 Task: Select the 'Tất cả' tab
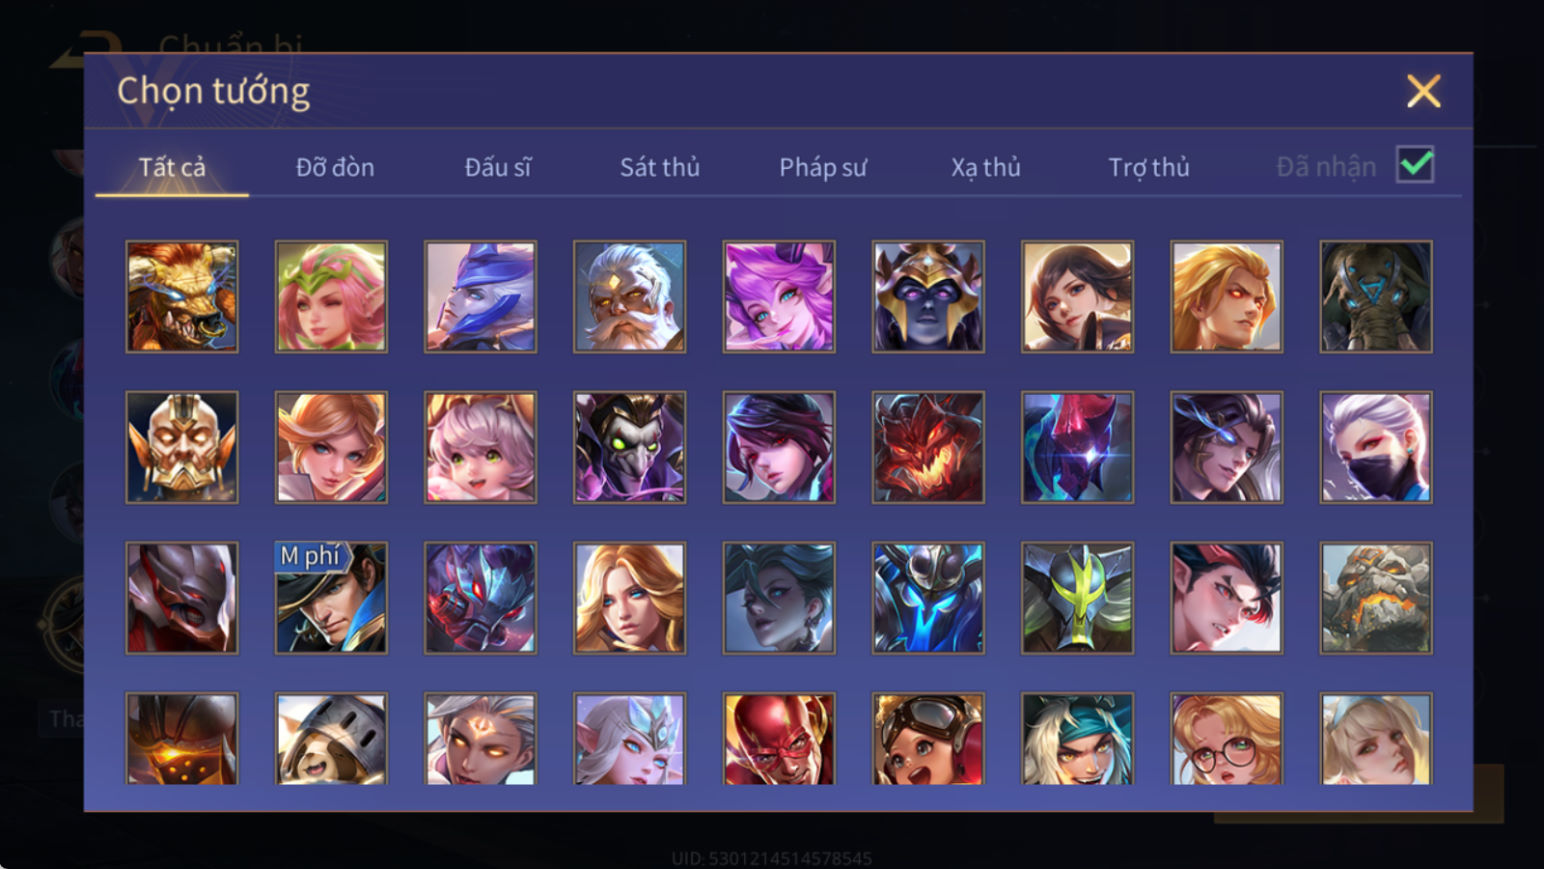[172, 167]
